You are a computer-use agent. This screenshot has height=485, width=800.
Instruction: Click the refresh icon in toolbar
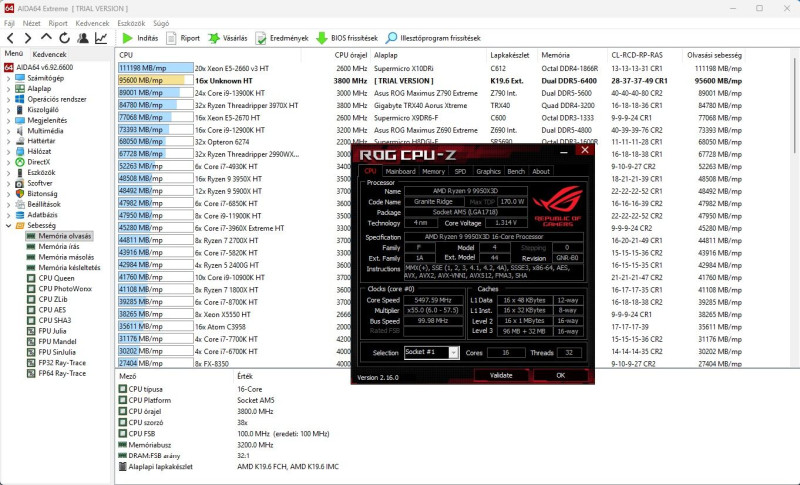click(x=64, y=38)
